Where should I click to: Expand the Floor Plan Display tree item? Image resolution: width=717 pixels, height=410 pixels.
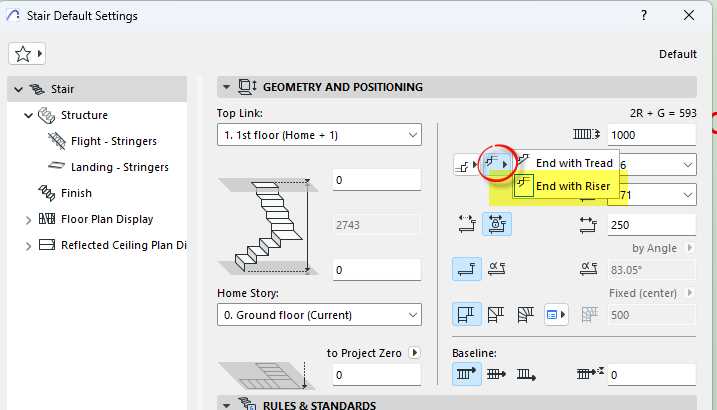[28, 220]
